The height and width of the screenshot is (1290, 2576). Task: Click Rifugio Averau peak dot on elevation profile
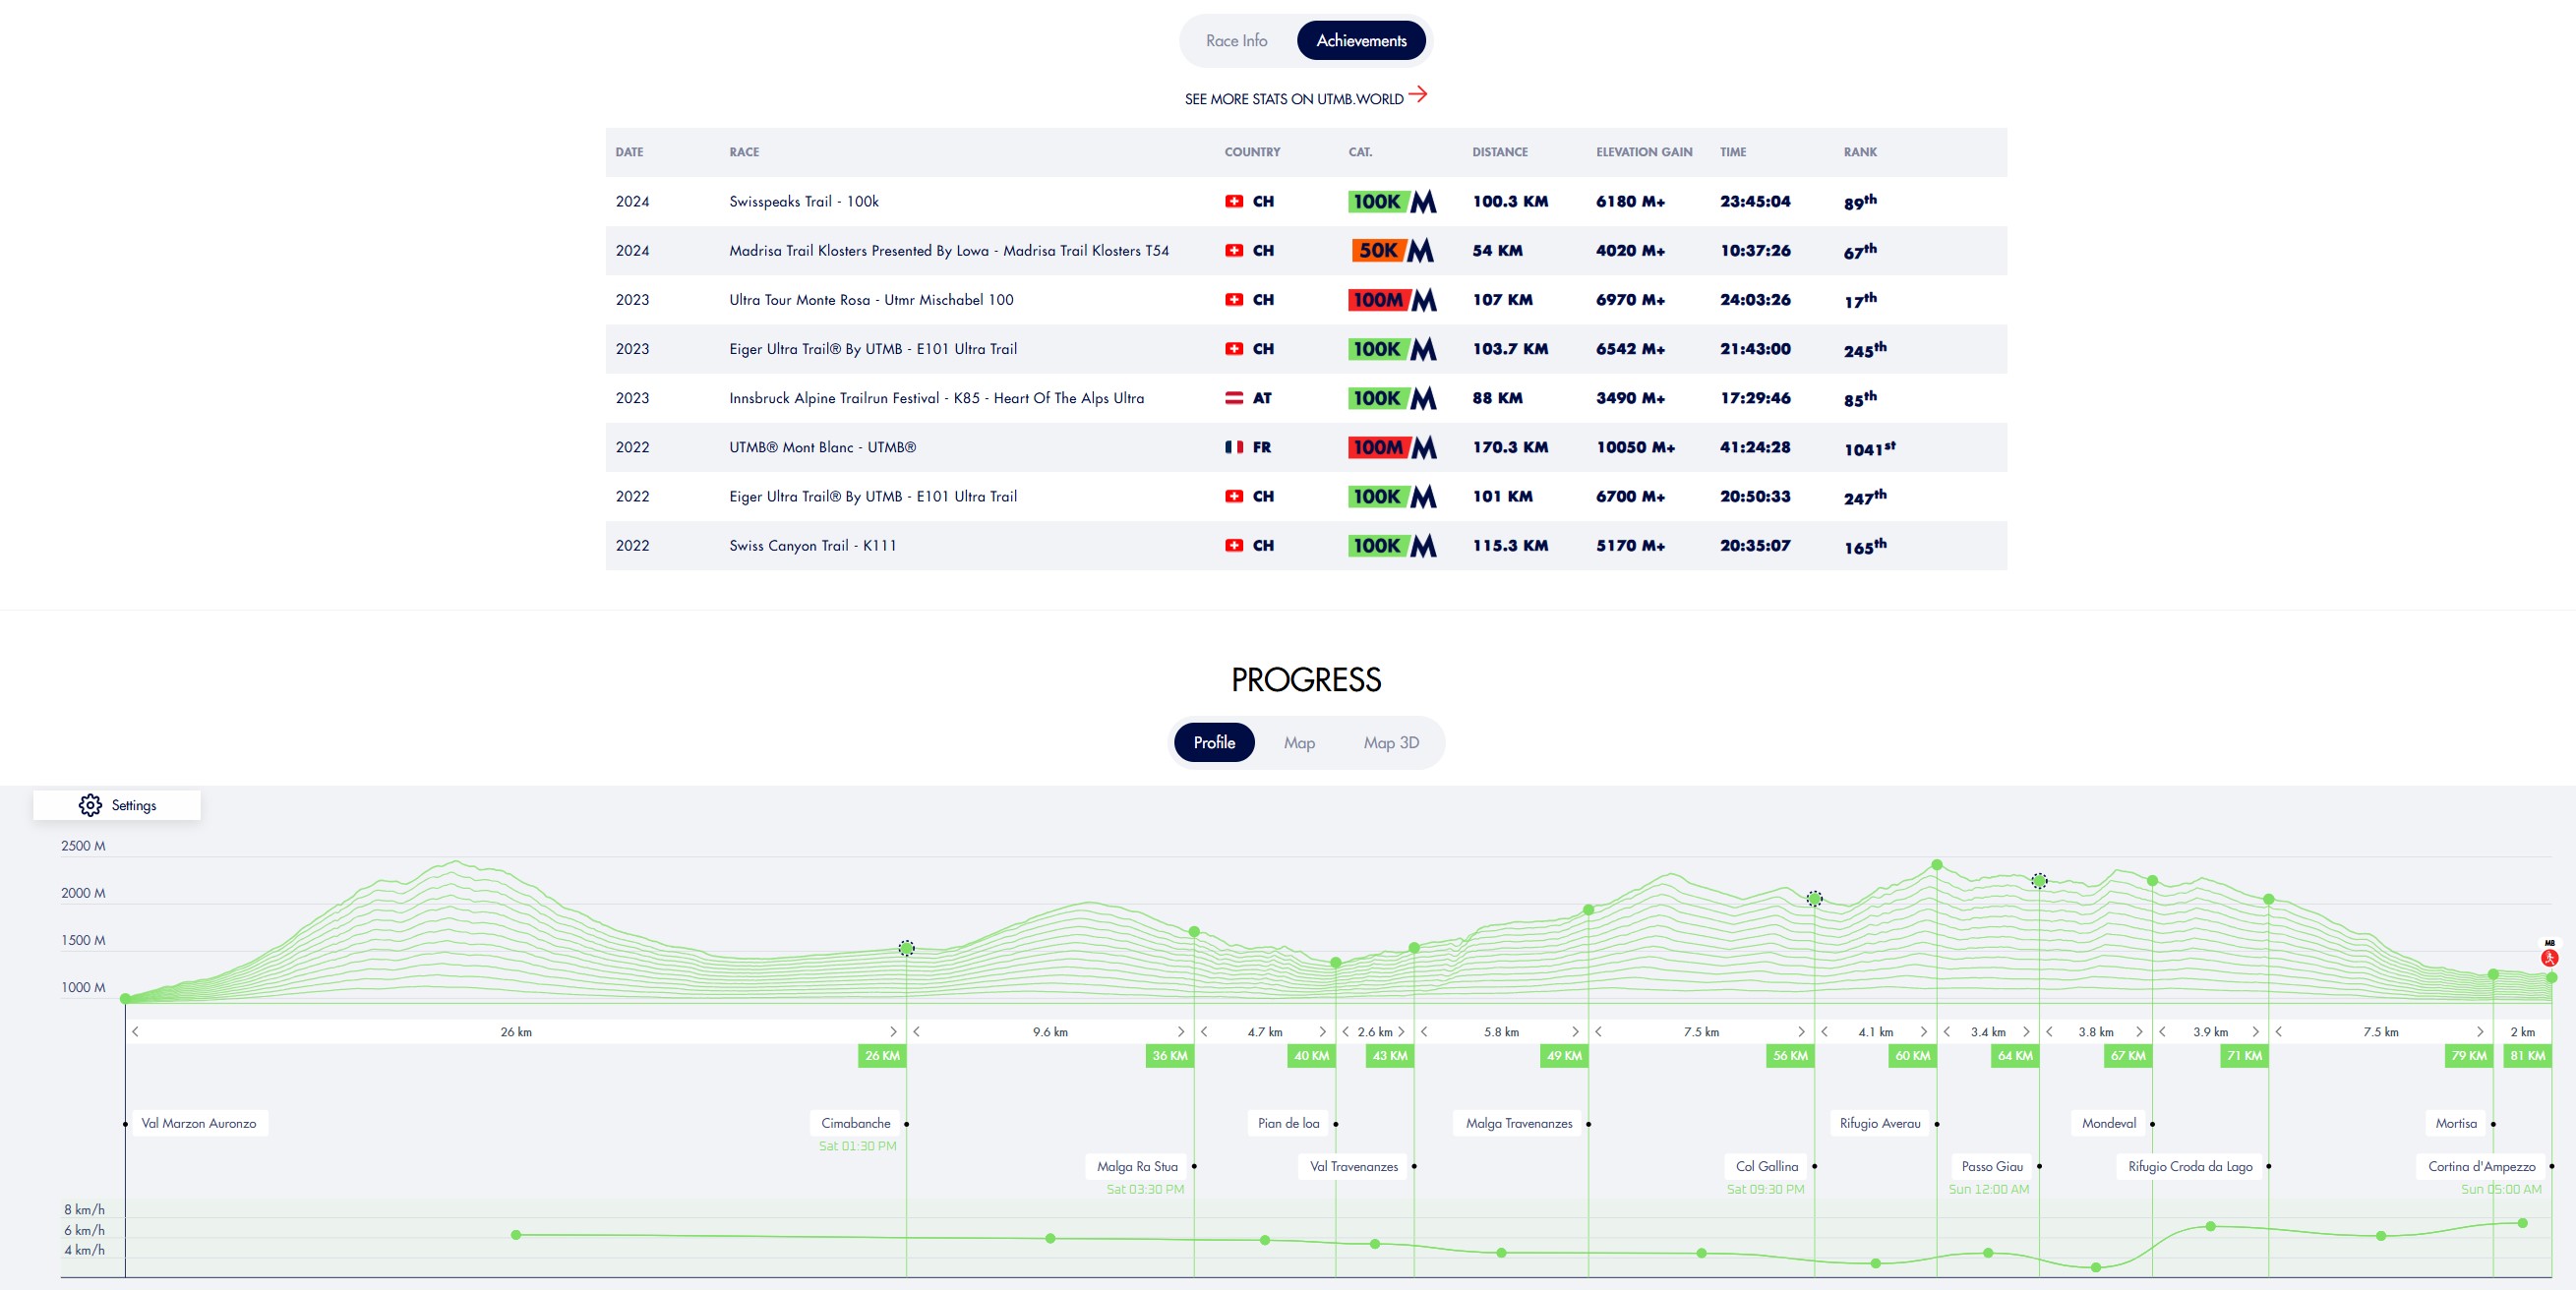1937,864
